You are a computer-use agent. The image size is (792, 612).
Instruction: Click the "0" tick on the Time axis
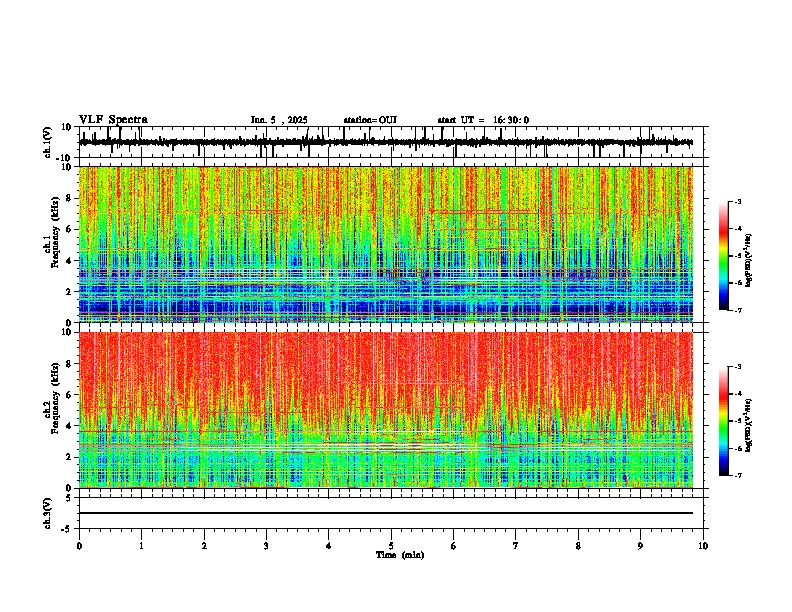pos(79,546)
